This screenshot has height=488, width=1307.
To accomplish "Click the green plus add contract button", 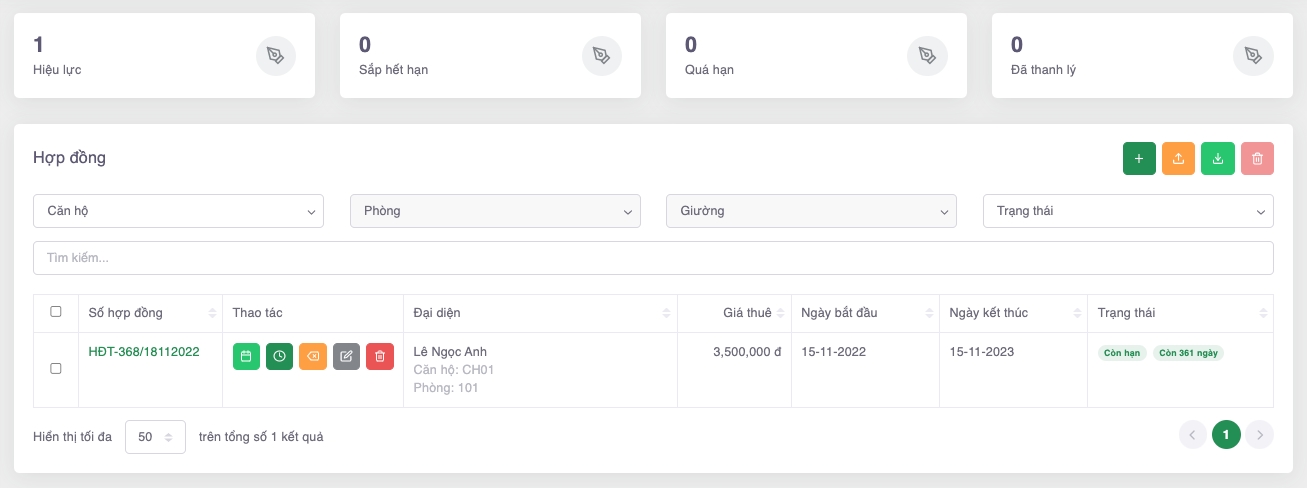I will (1139, 159).
